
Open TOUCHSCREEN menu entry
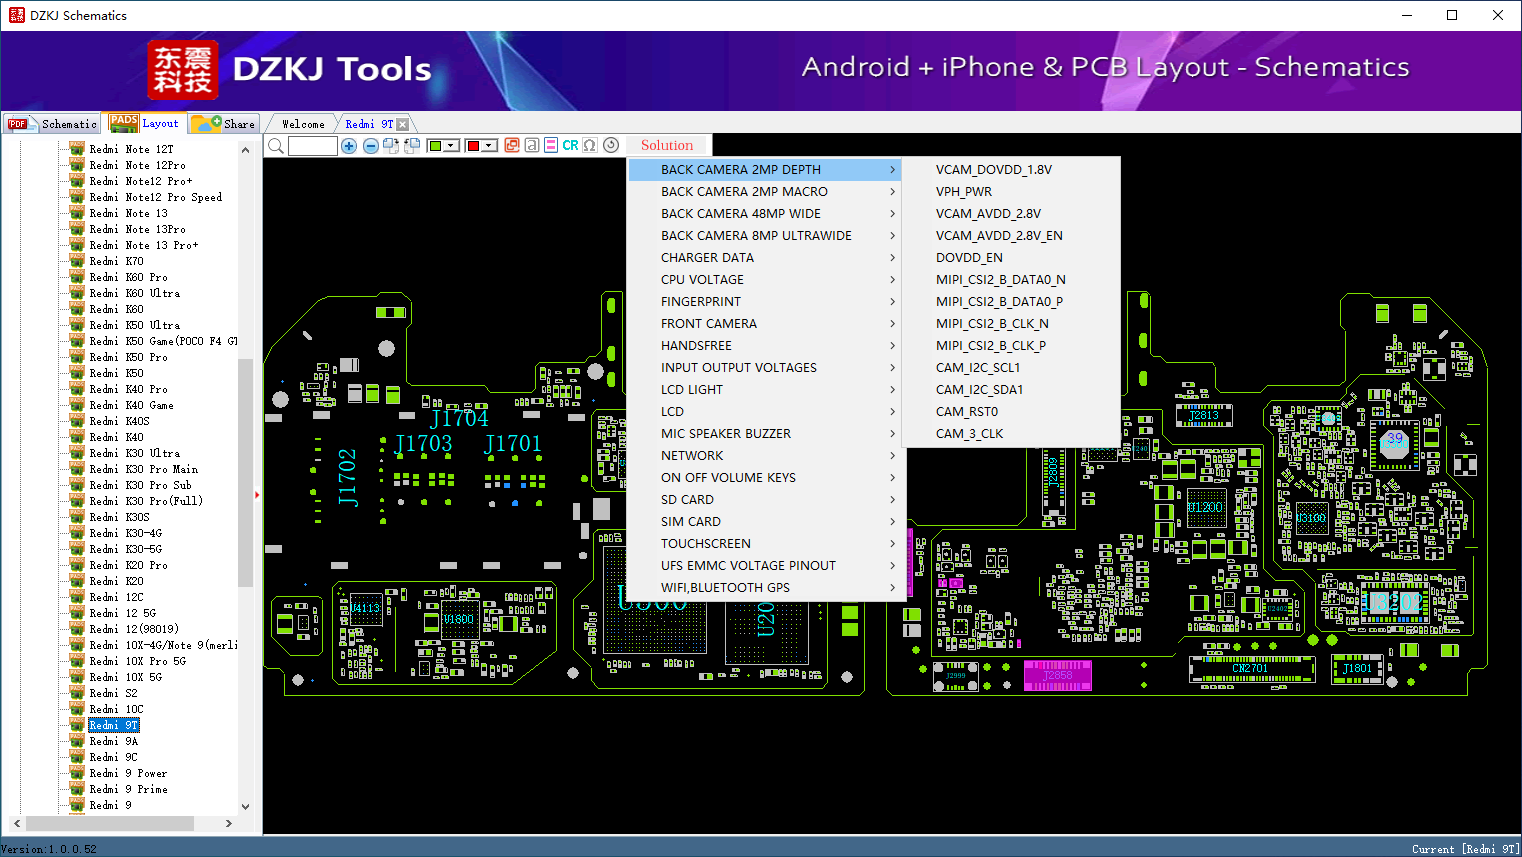pyautogui.click(x=766, y=544)
